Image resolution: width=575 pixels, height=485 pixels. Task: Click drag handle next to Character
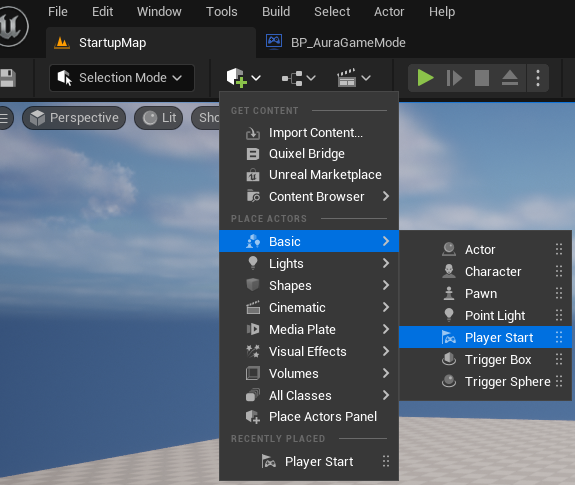click(x=559, y=271)
